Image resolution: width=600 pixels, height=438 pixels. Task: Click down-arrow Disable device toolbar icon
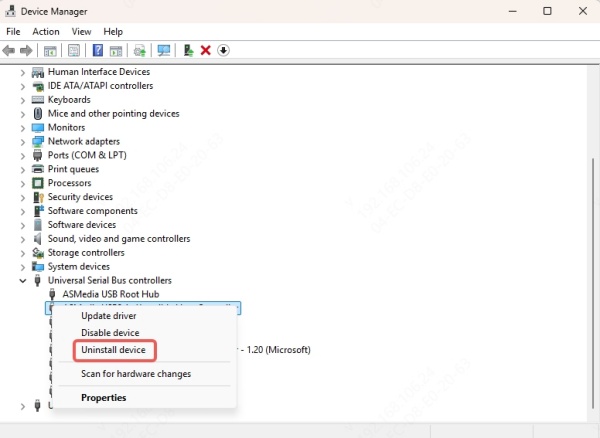tap(223, 50)
